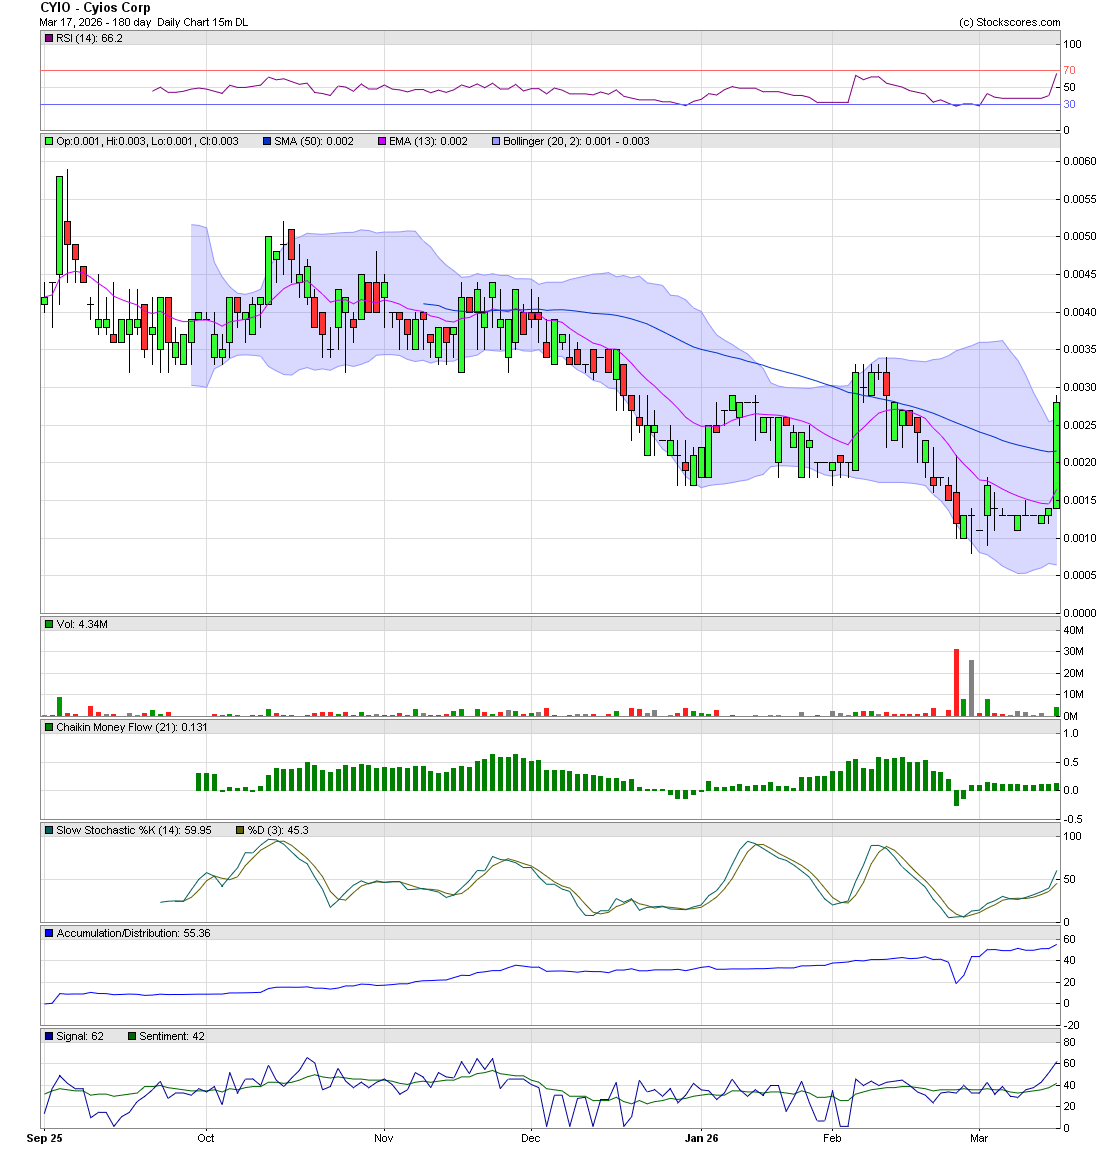Click the '(c) Stockscores.com' credit text
1100x1159 pixels.
[1009, 22]
